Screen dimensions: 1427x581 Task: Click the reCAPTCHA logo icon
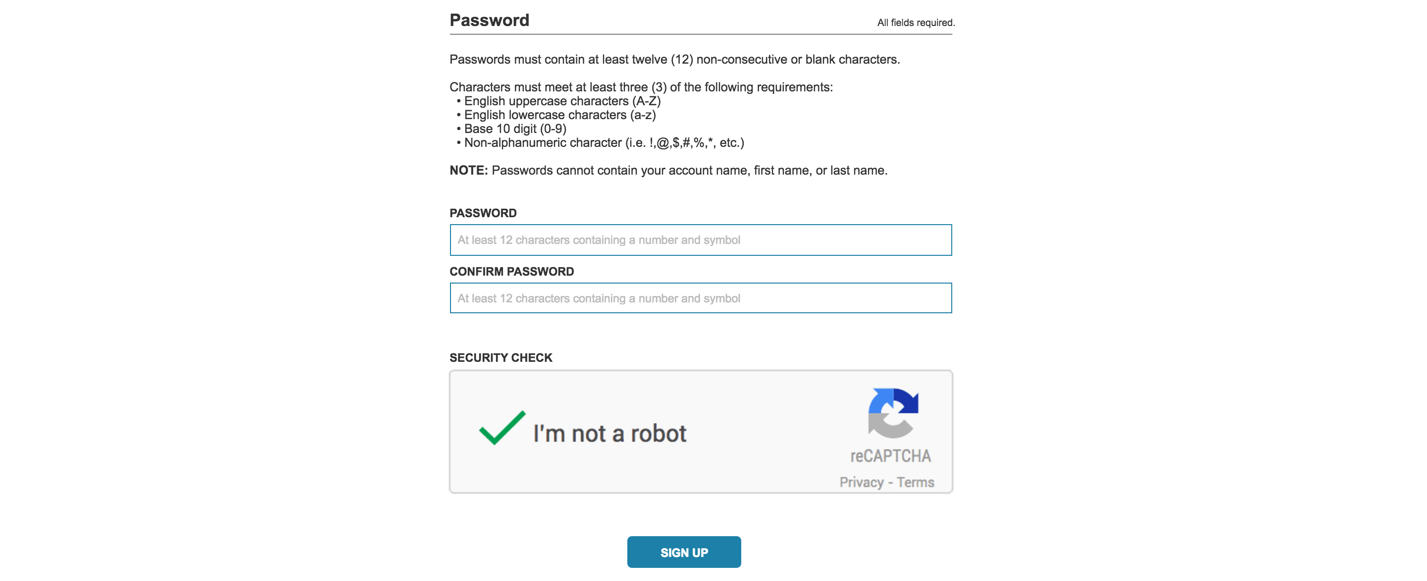point(892,413)
